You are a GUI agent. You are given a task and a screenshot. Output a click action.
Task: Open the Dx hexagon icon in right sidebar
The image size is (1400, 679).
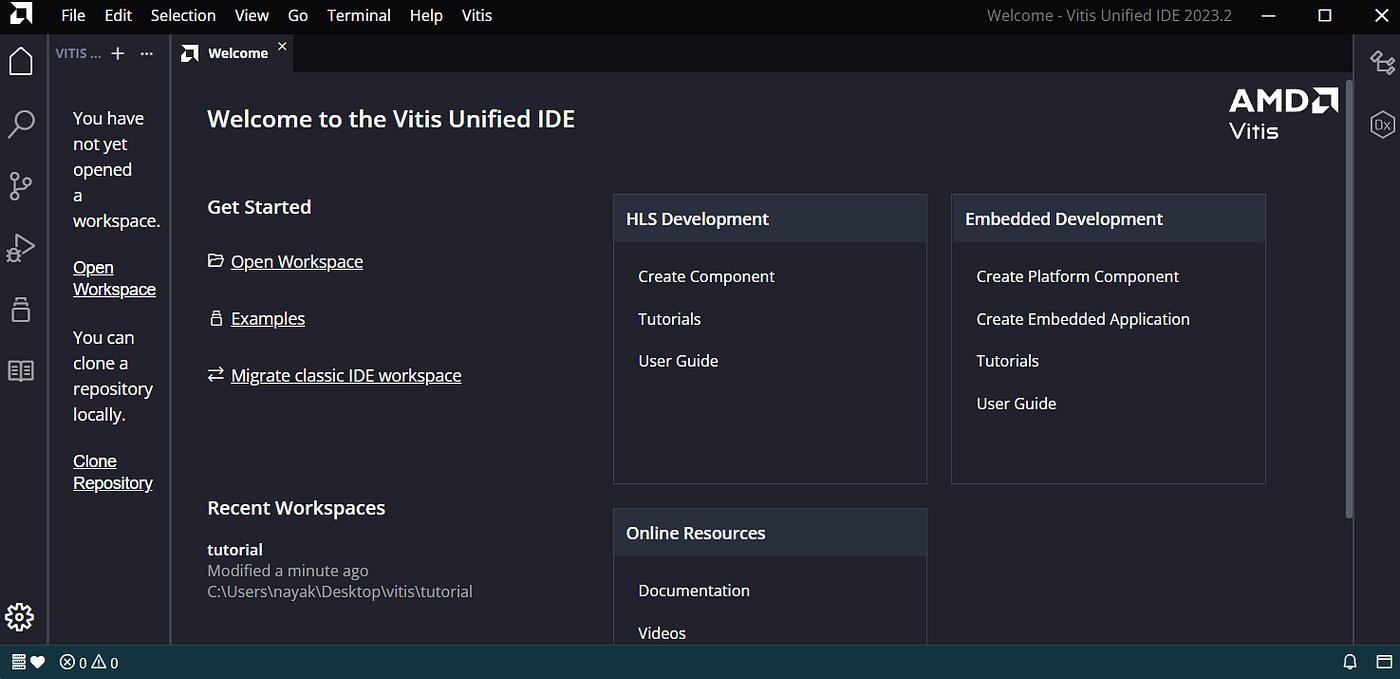click(1383, 125)
